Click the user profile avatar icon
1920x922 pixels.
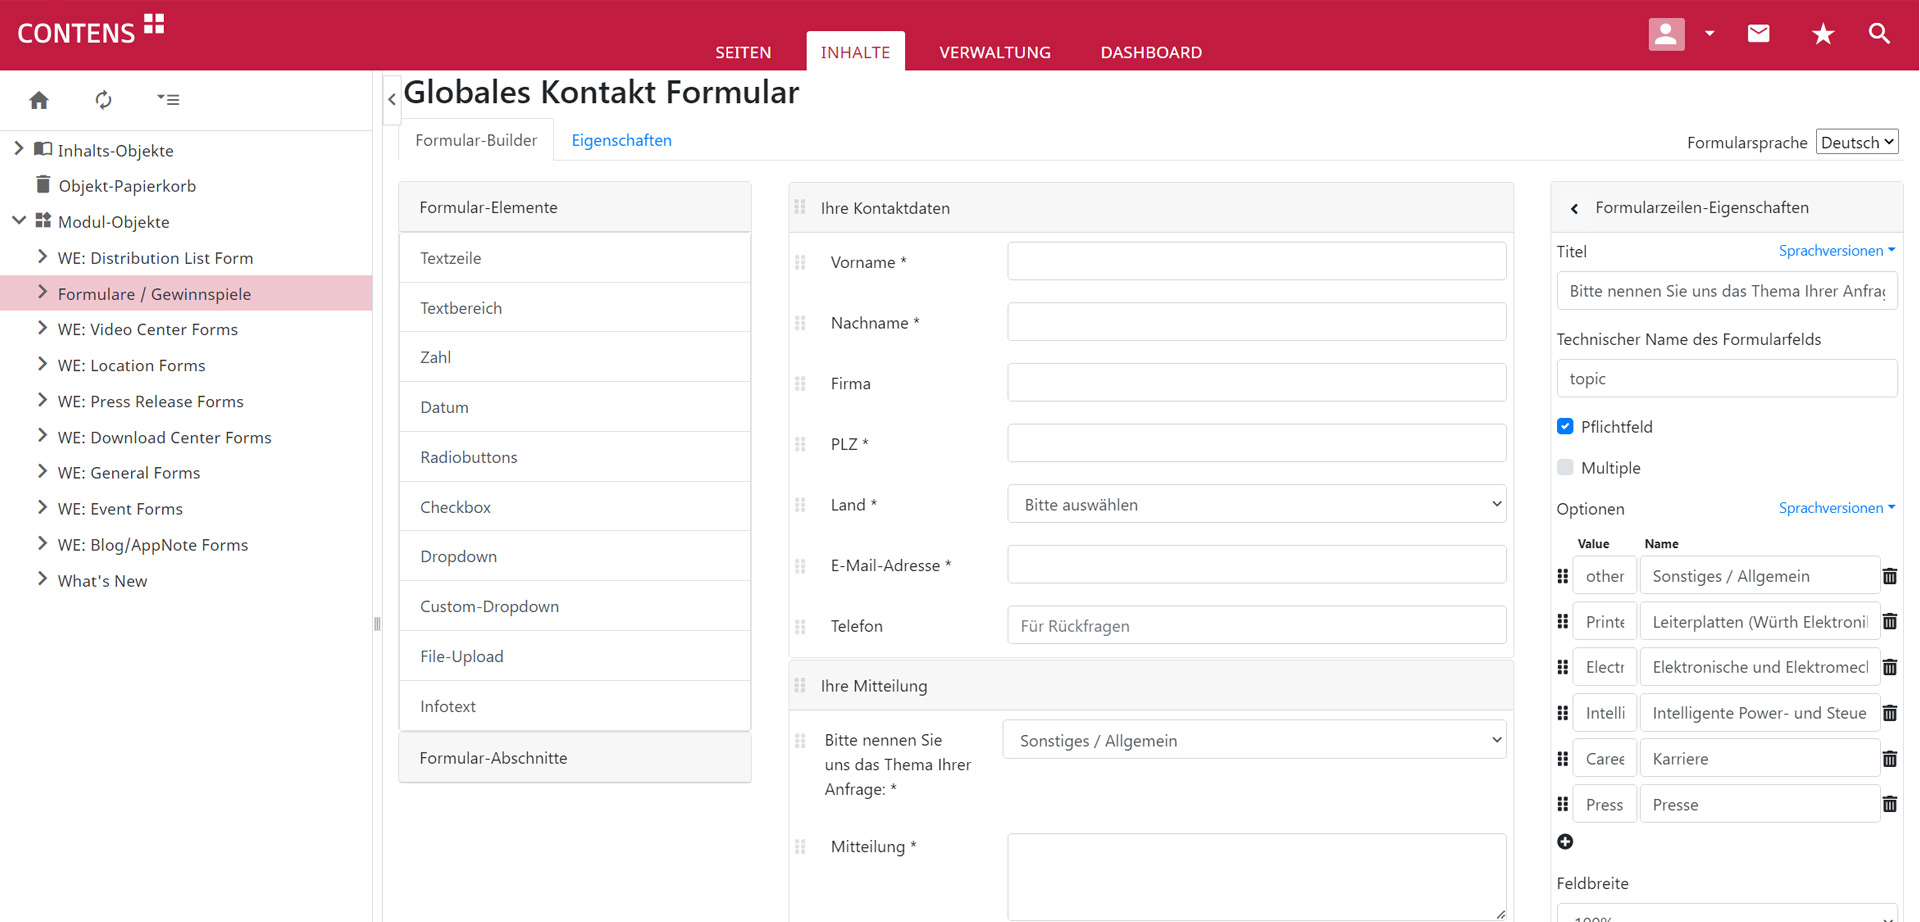click(x=1666, y=34)
